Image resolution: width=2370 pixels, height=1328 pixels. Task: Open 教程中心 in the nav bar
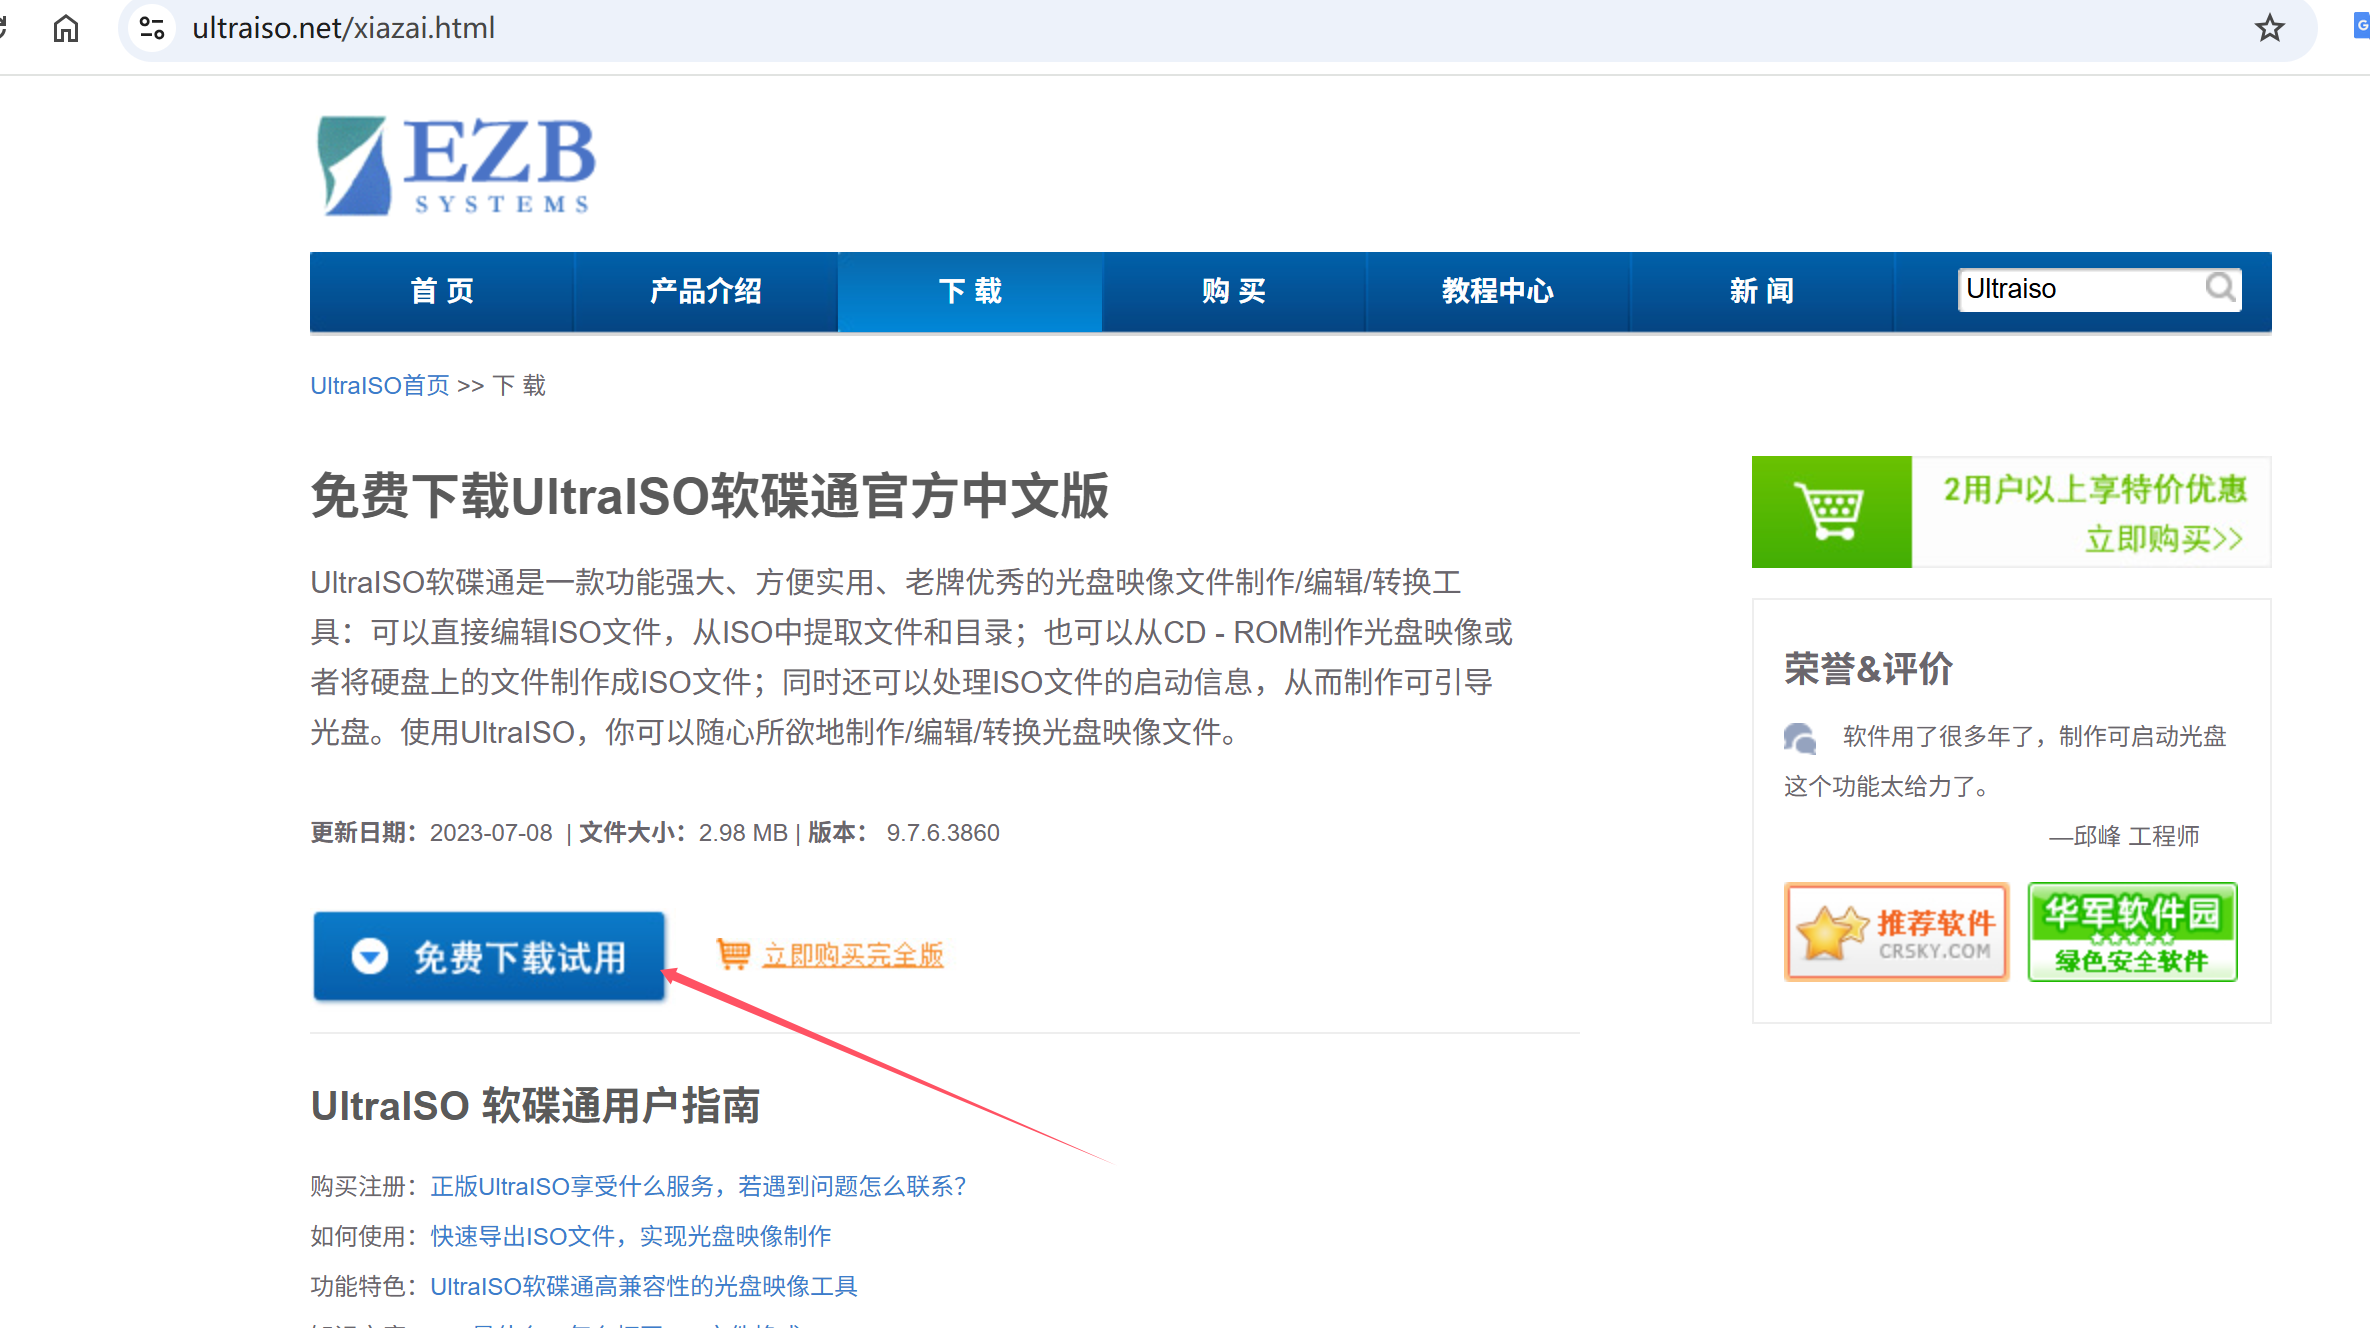(1498, 291)
